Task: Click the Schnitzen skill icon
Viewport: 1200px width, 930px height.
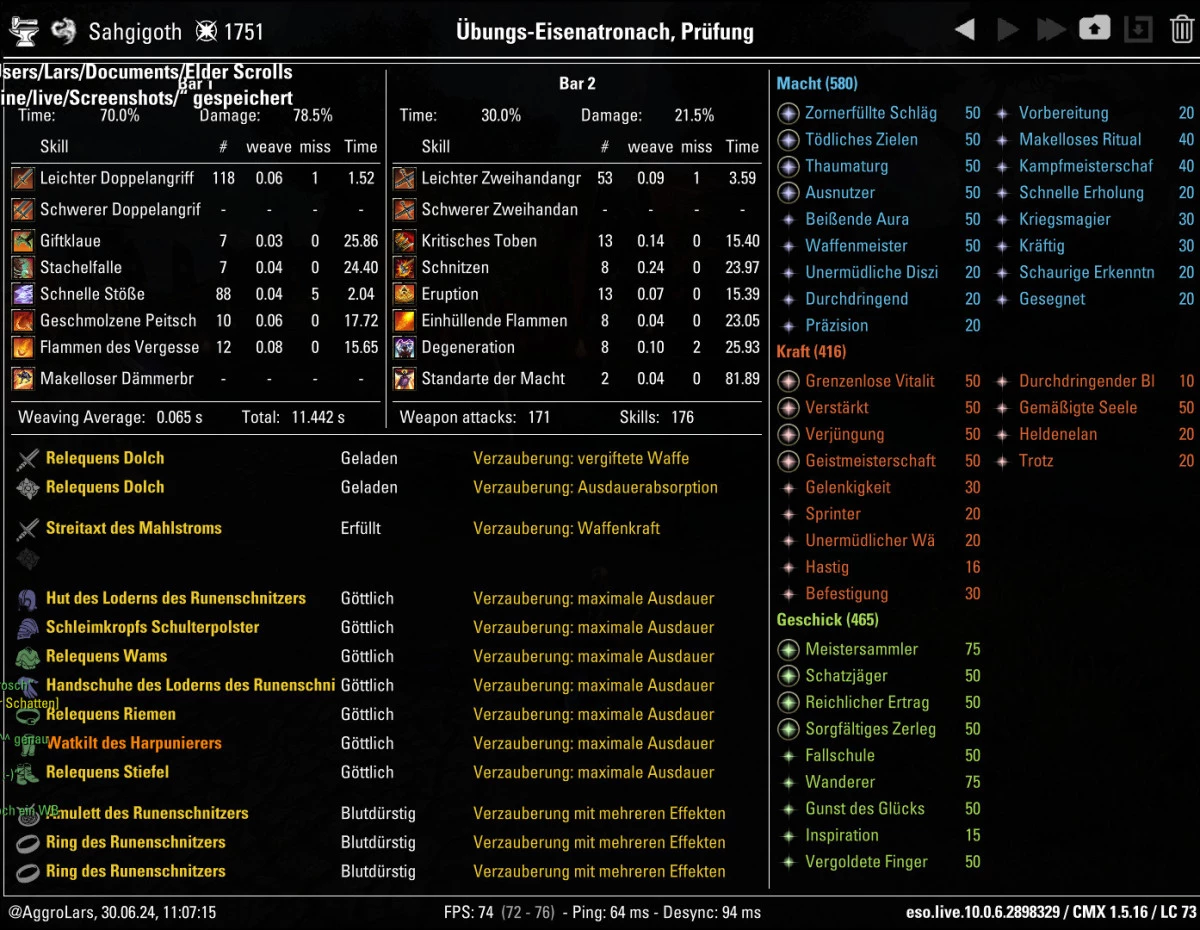Action: point(404,268)
